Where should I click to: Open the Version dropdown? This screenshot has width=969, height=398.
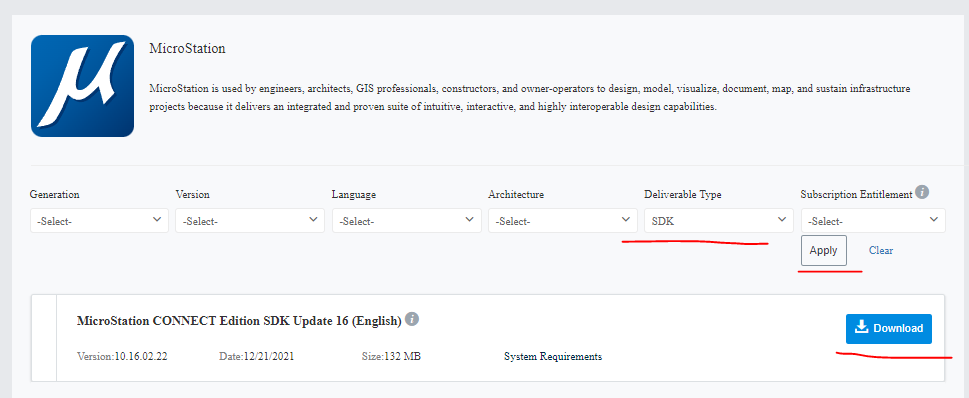pyautogui.click(x=250, y=221)
